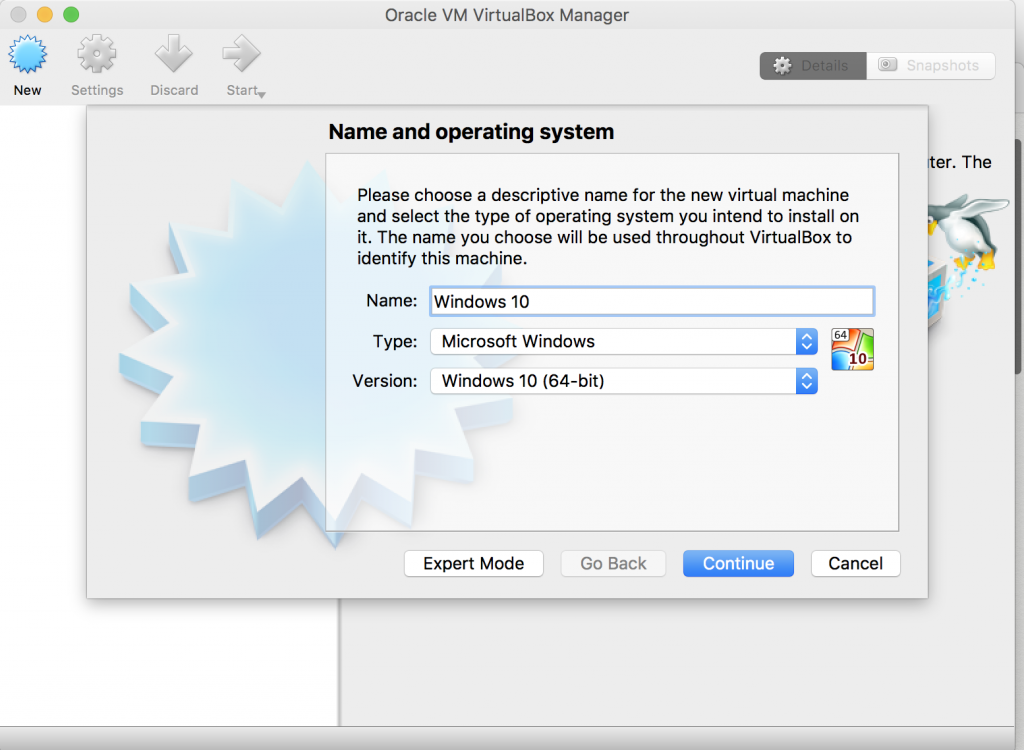Click Continue to proceed
This screenshot has width=1024, height=750.
739,564
